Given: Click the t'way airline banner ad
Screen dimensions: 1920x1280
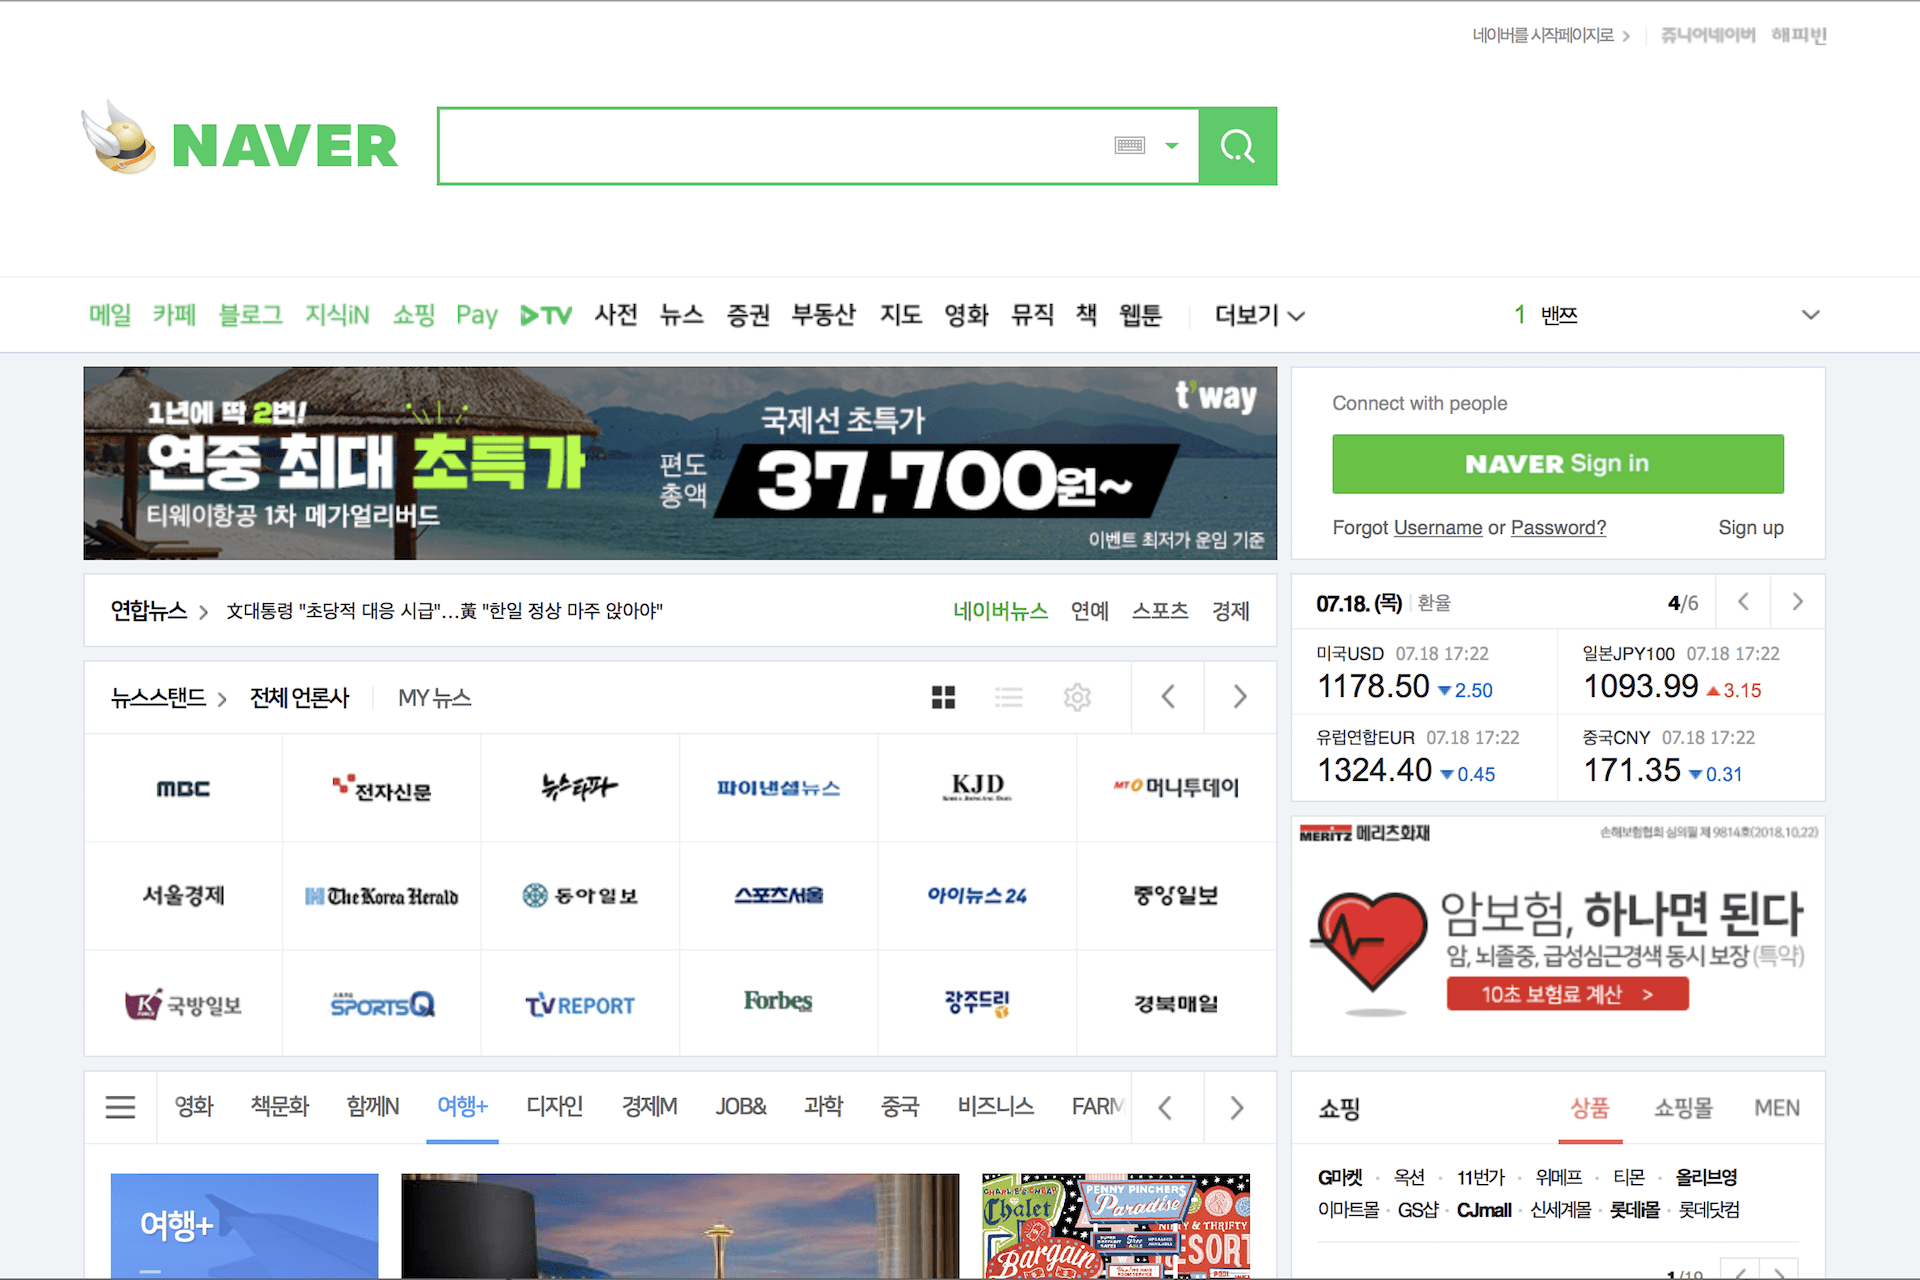Looking at the screenshot, I should (680, 463).
